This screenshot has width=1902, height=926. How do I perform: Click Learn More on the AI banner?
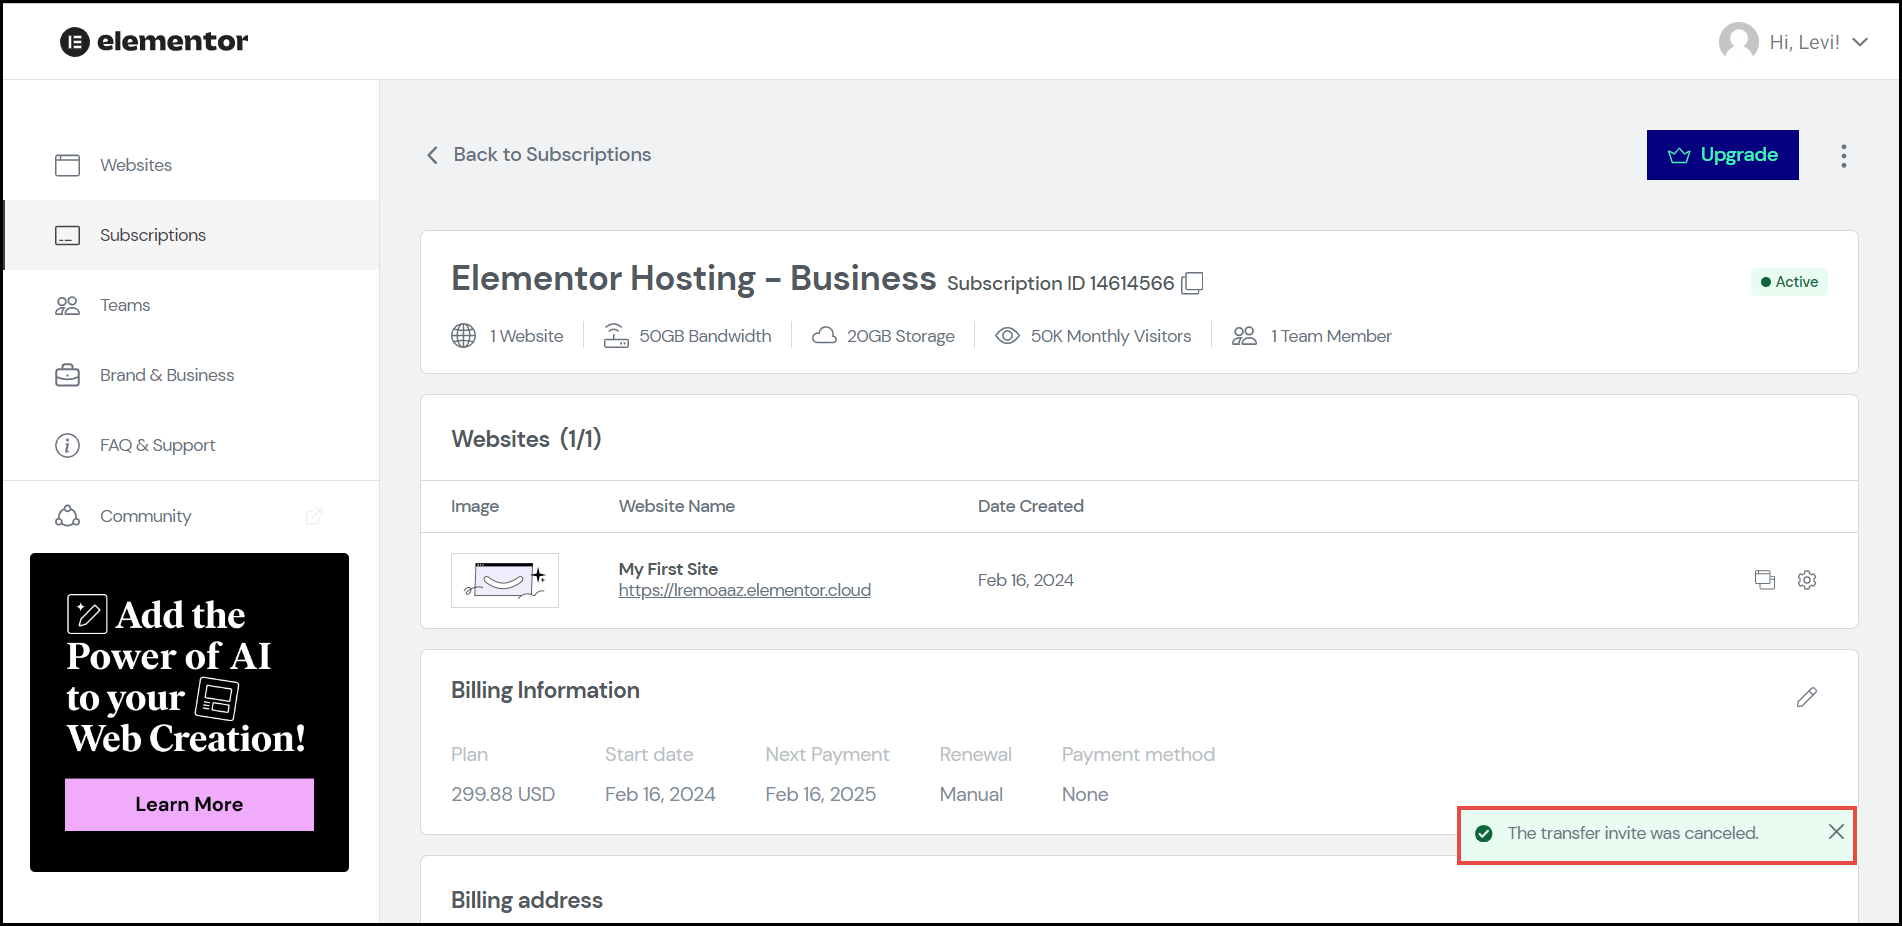pyautogui.click(x=189, y=805)
